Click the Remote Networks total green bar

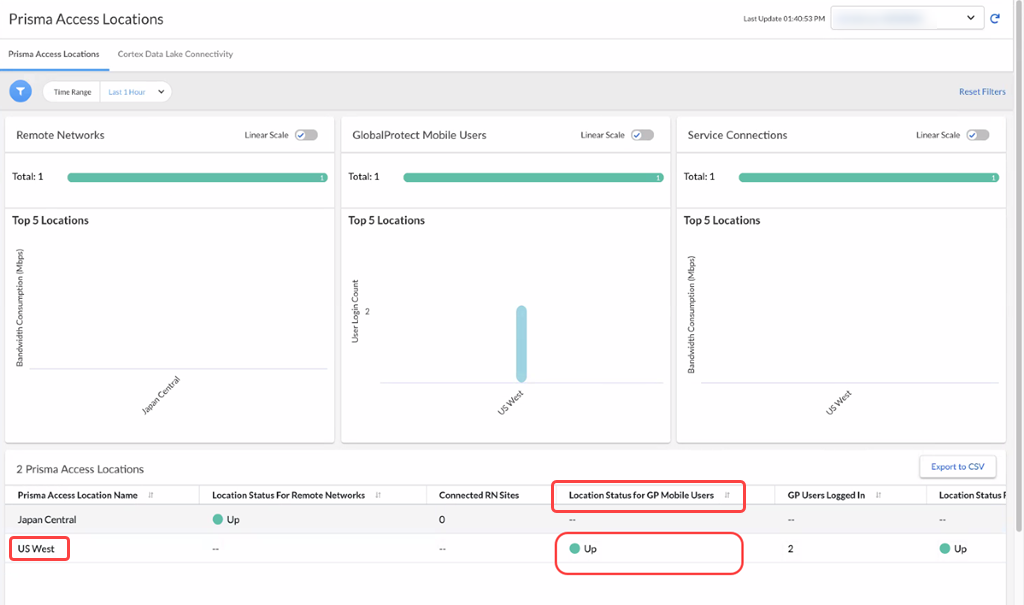197,177
